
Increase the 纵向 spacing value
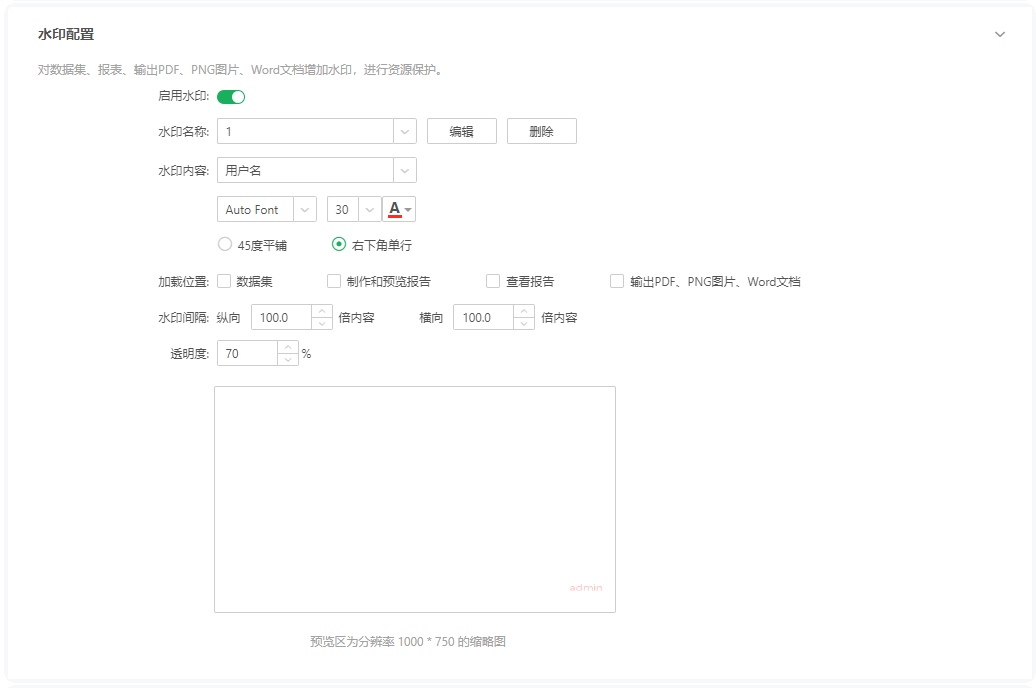[x=322, y=311]
